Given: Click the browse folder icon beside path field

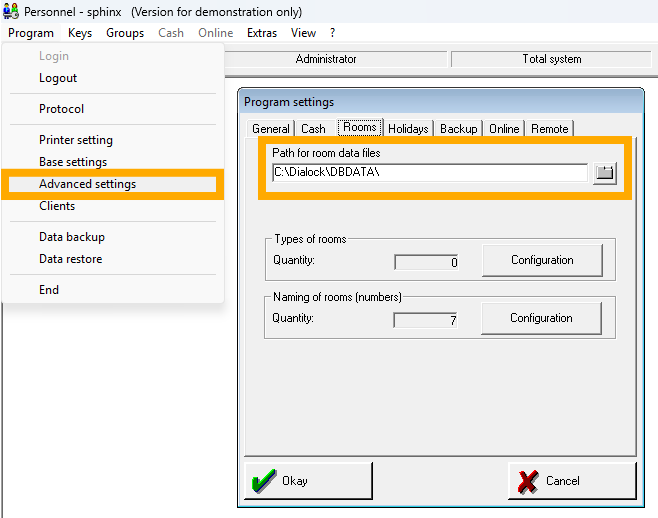Looking at the screenshot, I should (x=604, y=173).
